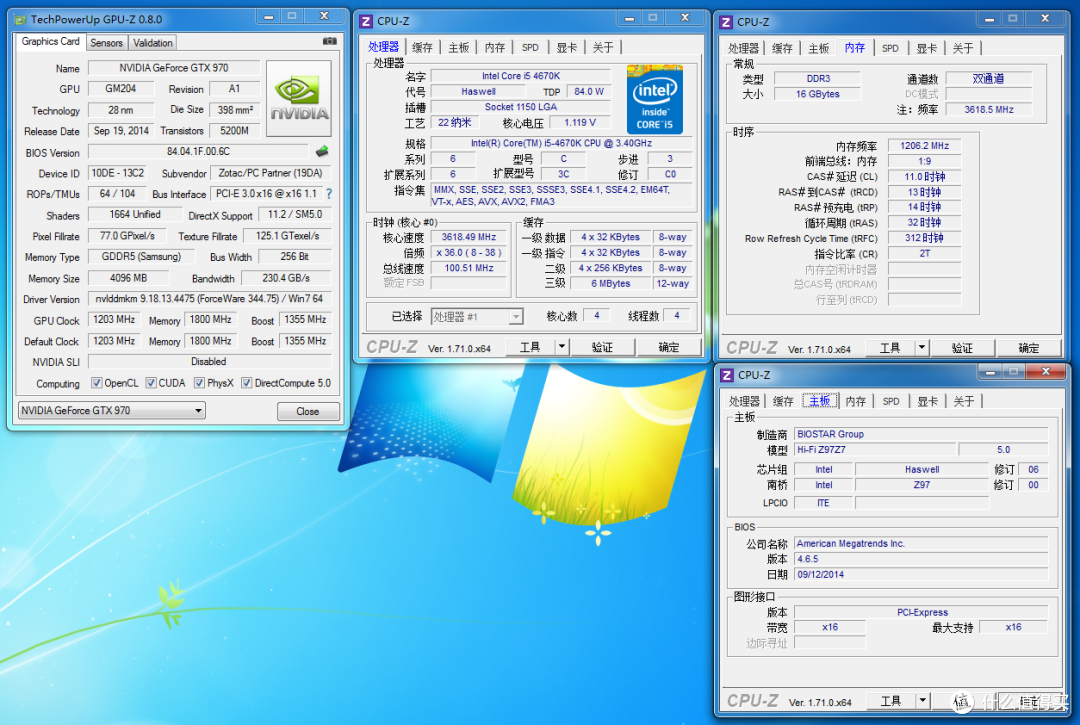Open 内存 tab in mainboard CPU-Z window
Screen dimensions: 1080x725
click(x=855, y=401)
